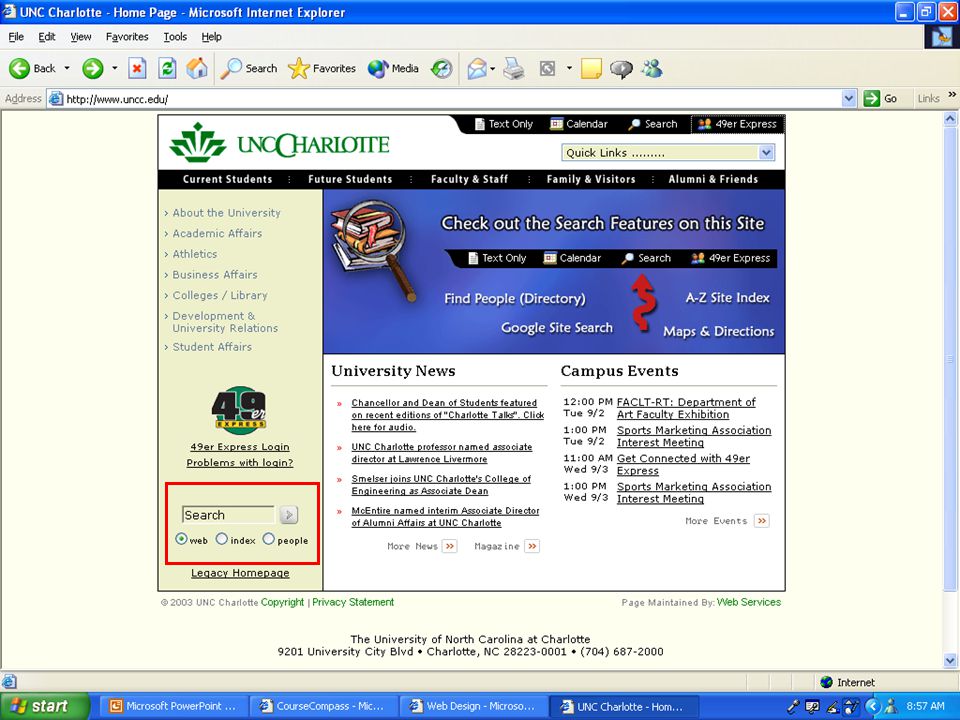Image resolution: width=960 pixels, height=720 pixels.
Task: Open About the University link
Action: tap(227, 212)
